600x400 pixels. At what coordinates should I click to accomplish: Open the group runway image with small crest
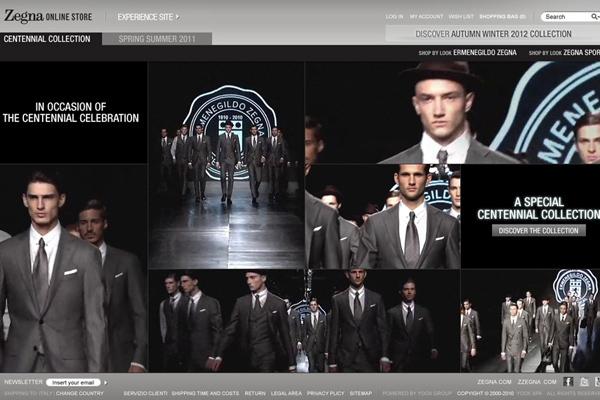tap(530, 321)
